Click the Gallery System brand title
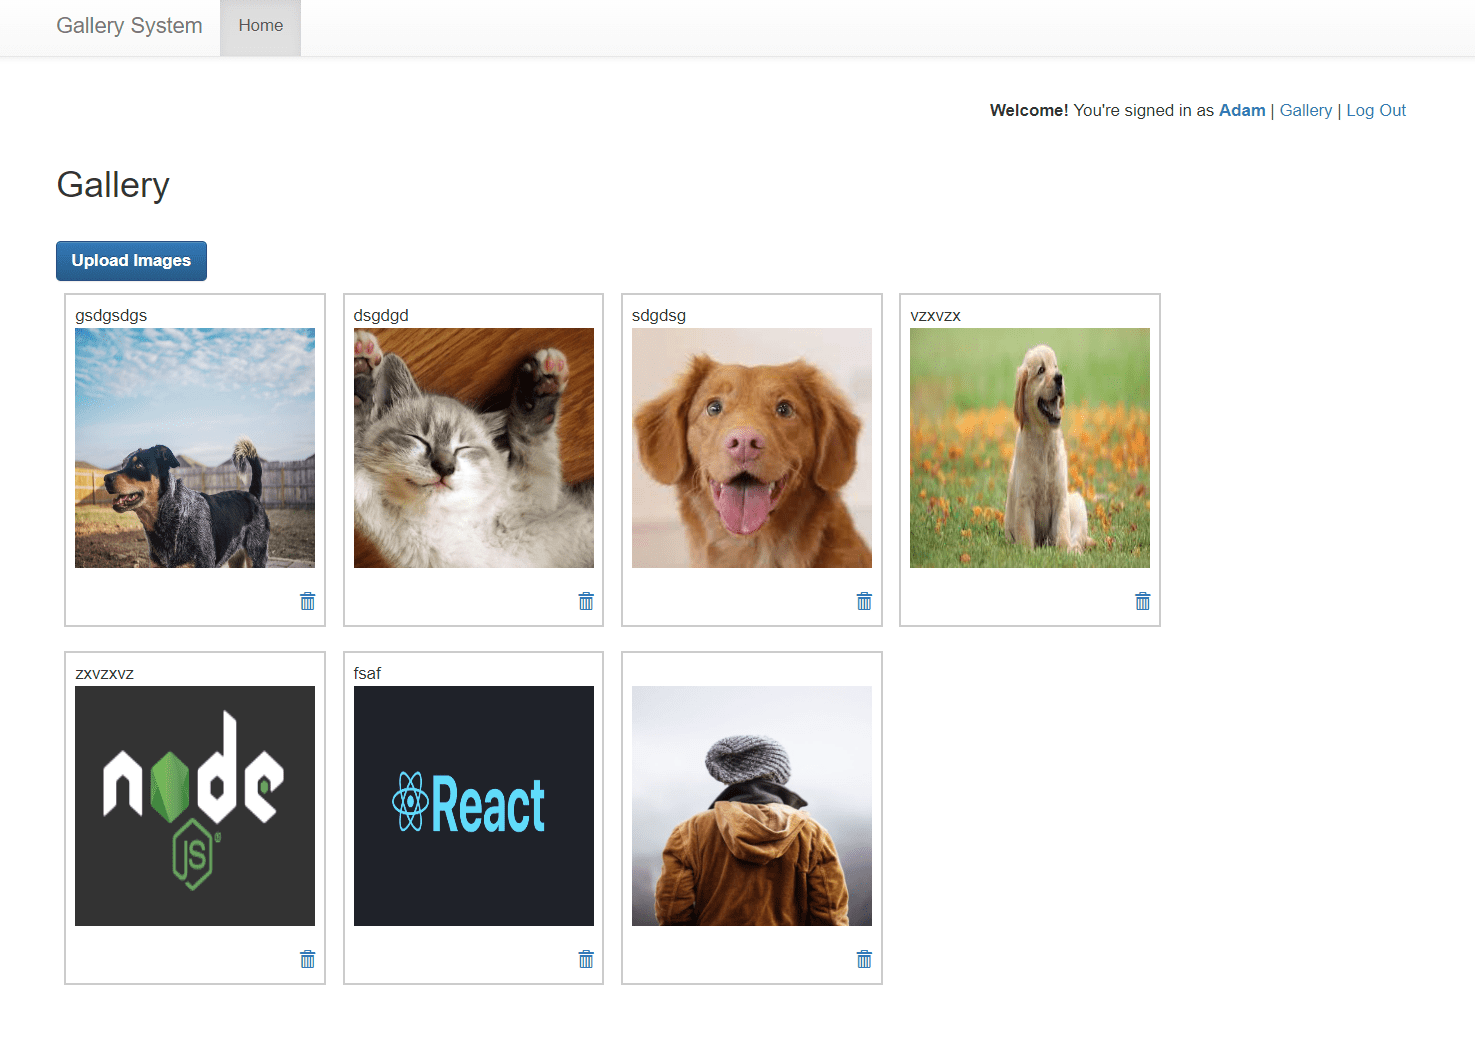Viewport: 1475px width, 1043px height. 129,26
